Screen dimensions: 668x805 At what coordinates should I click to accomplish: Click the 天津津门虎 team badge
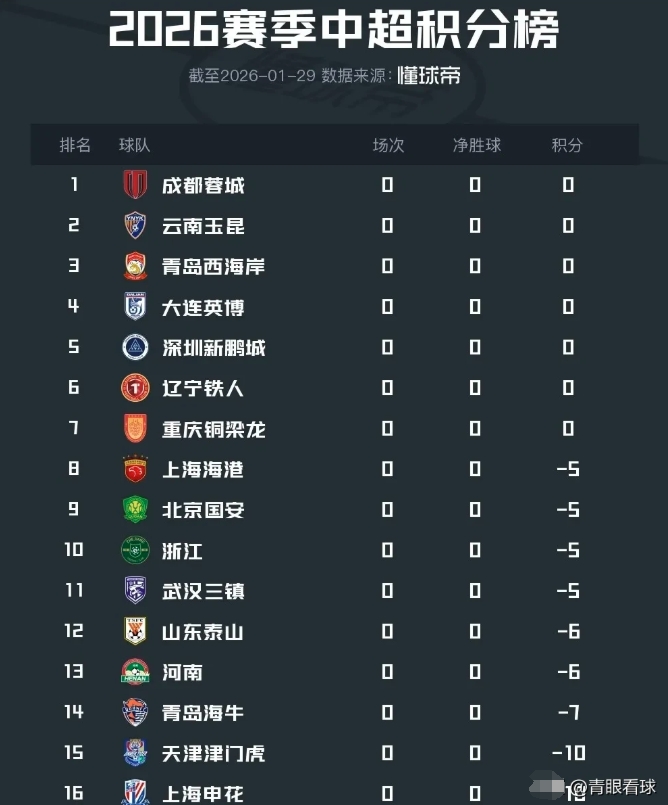(x=135, y=753)
